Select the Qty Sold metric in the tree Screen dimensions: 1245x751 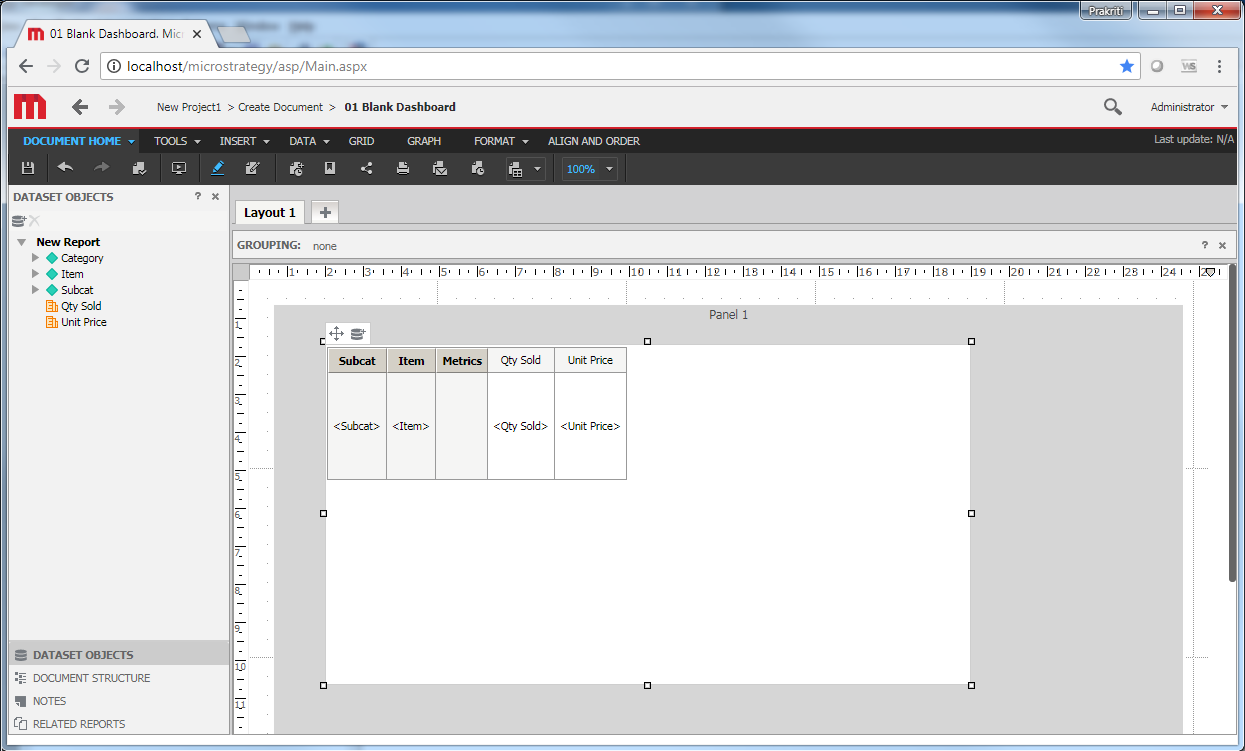click(x=80, y=305)
